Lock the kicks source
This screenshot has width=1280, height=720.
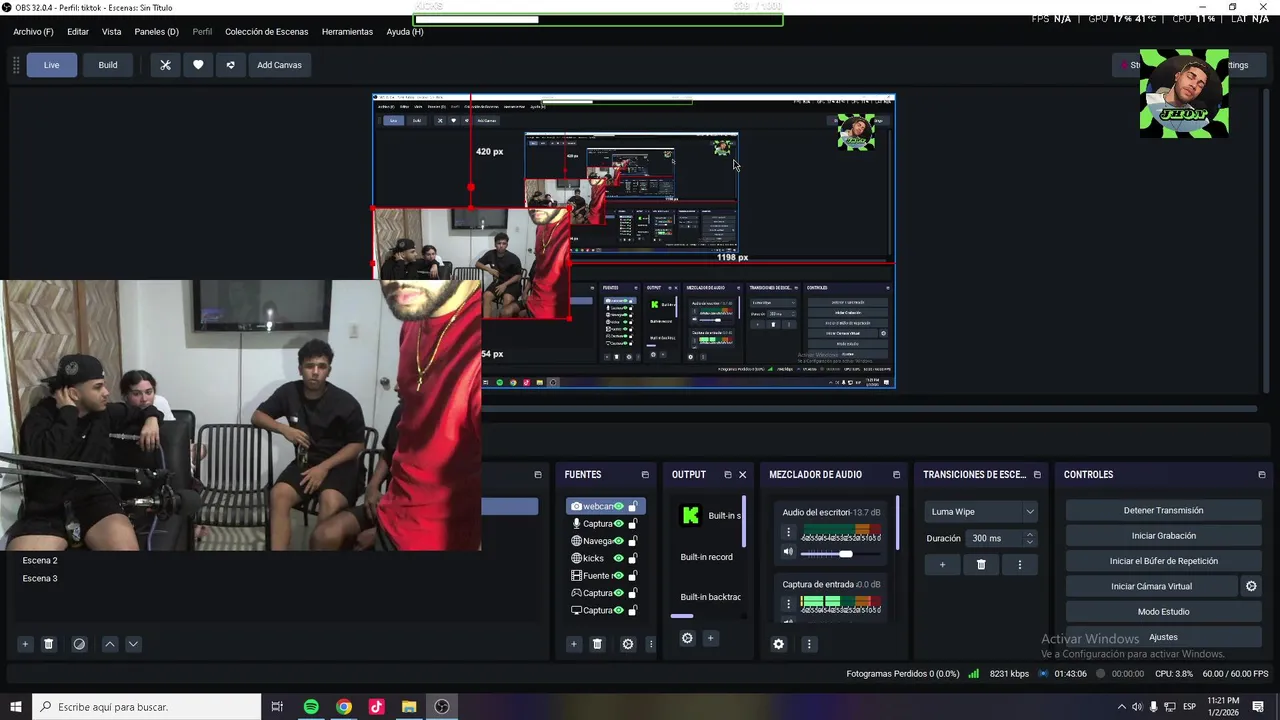coord(633,558)
